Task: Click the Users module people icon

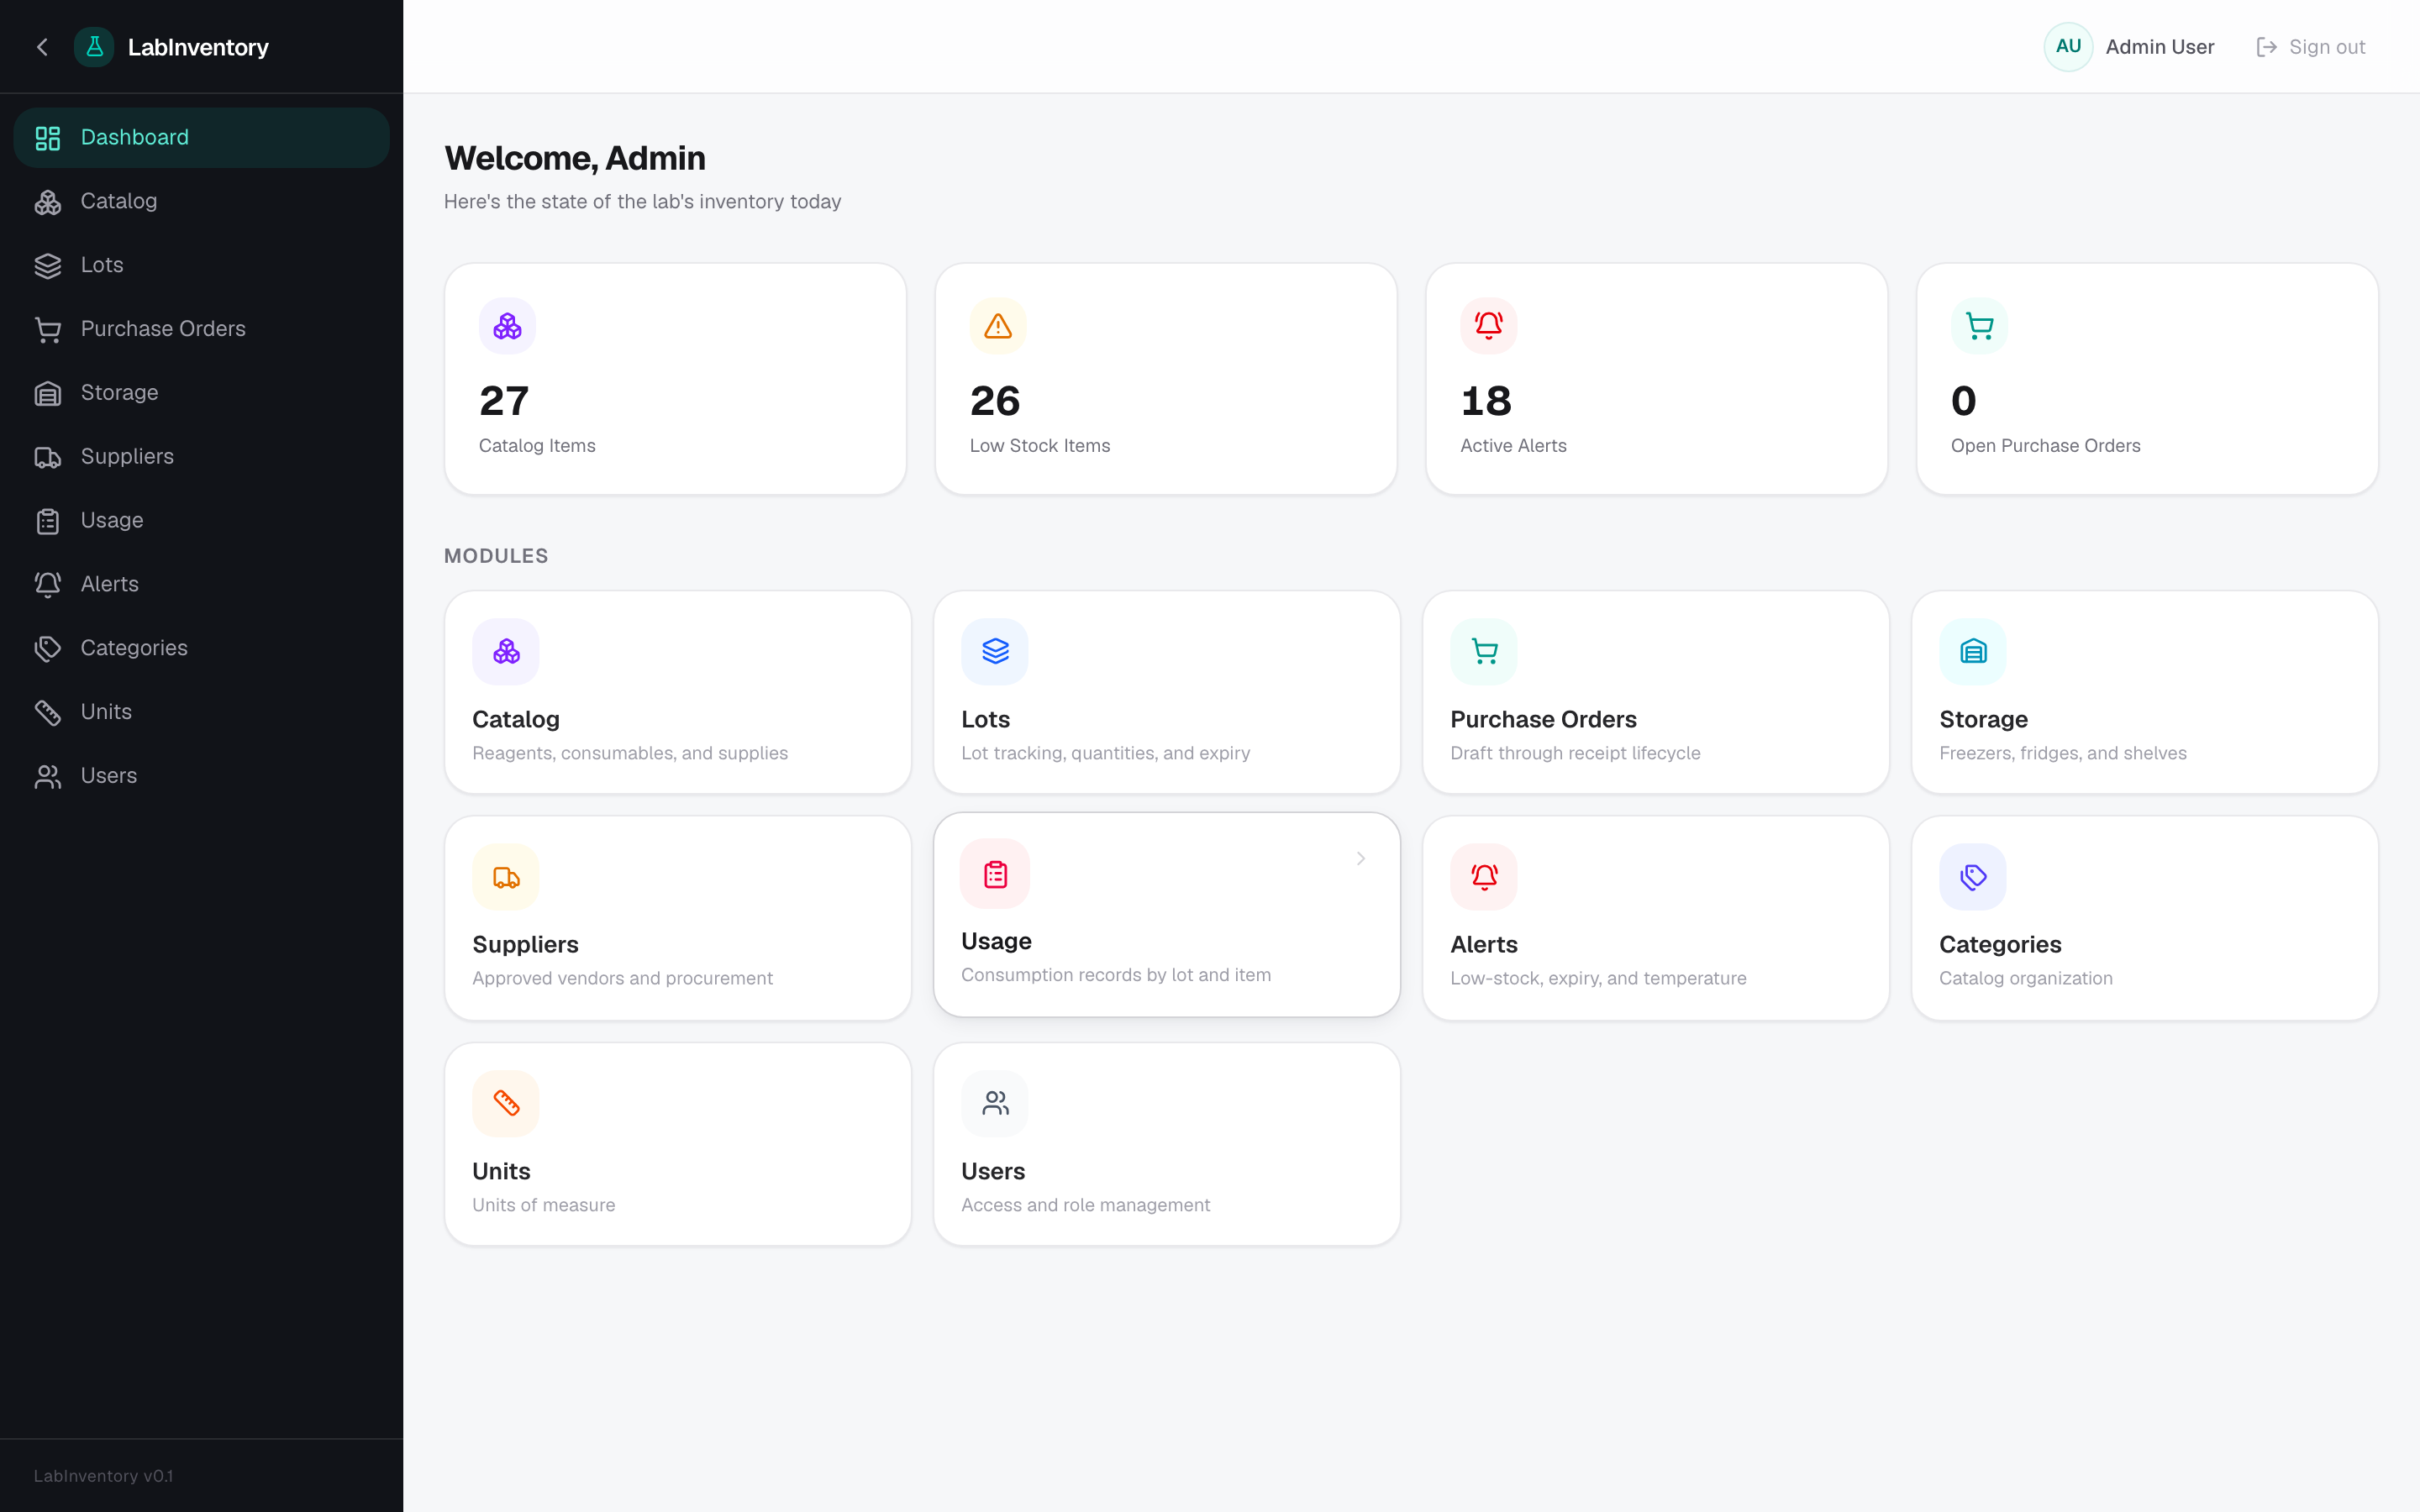Action: point(995,1104)
